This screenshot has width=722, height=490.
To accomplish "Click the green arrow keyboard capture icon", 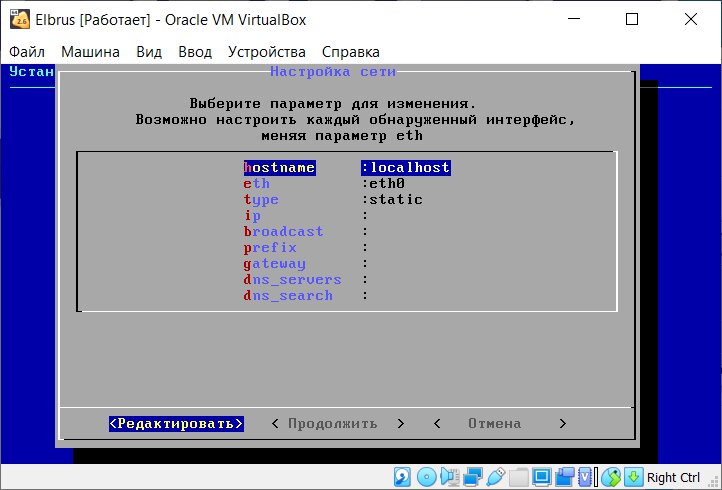I will pos(633,477).
